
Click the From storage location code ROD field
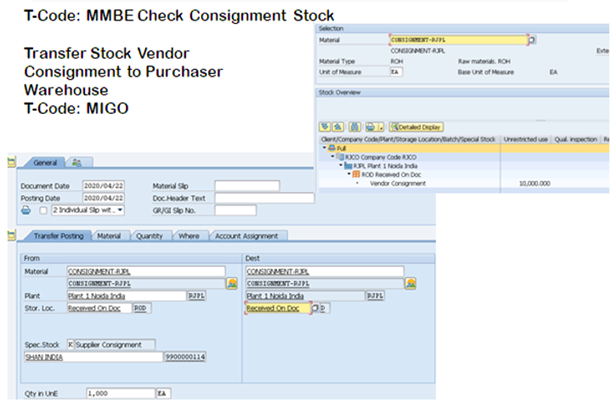tap(142, 308)
